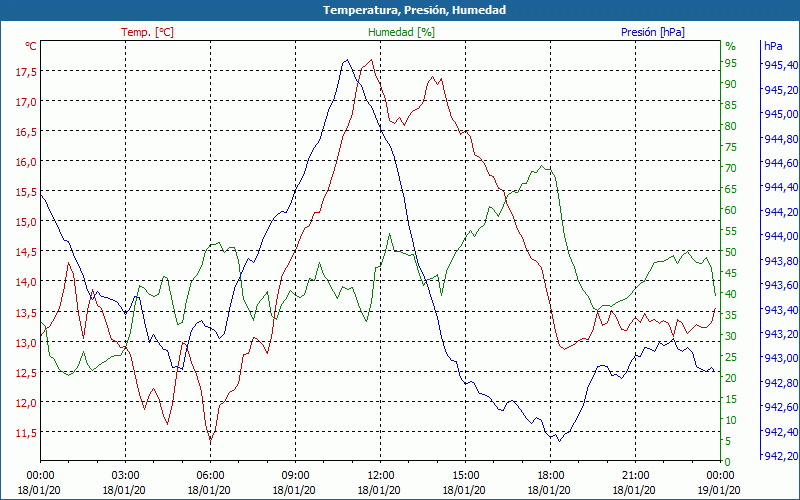Click pressure axis value '945,00'
Image resolution: width=800 pixels, height=500 pixels.
click(x=781, y=114)
